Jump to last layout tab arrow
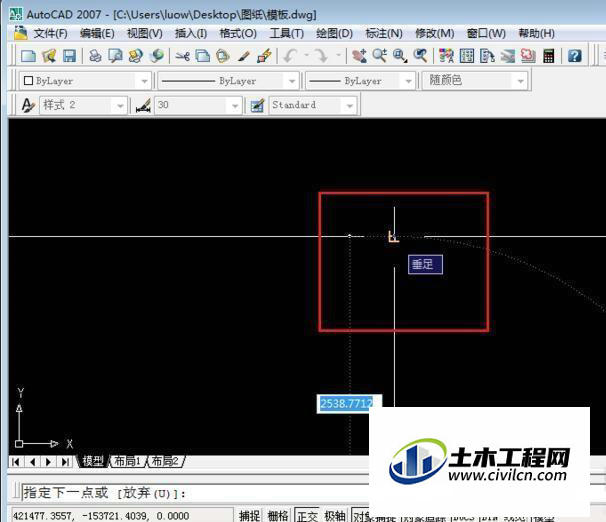Viewport: 606px width, 522px height. click(65, 462)
